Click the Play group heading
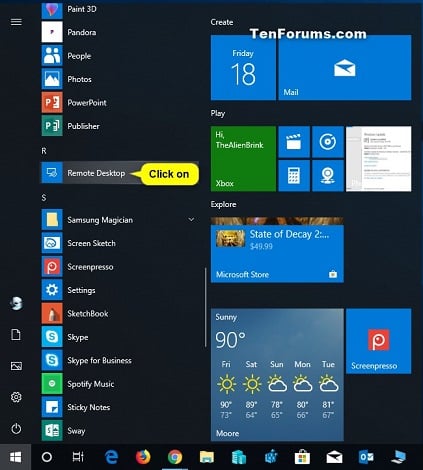423x470 pixels. tap(218, 113)
